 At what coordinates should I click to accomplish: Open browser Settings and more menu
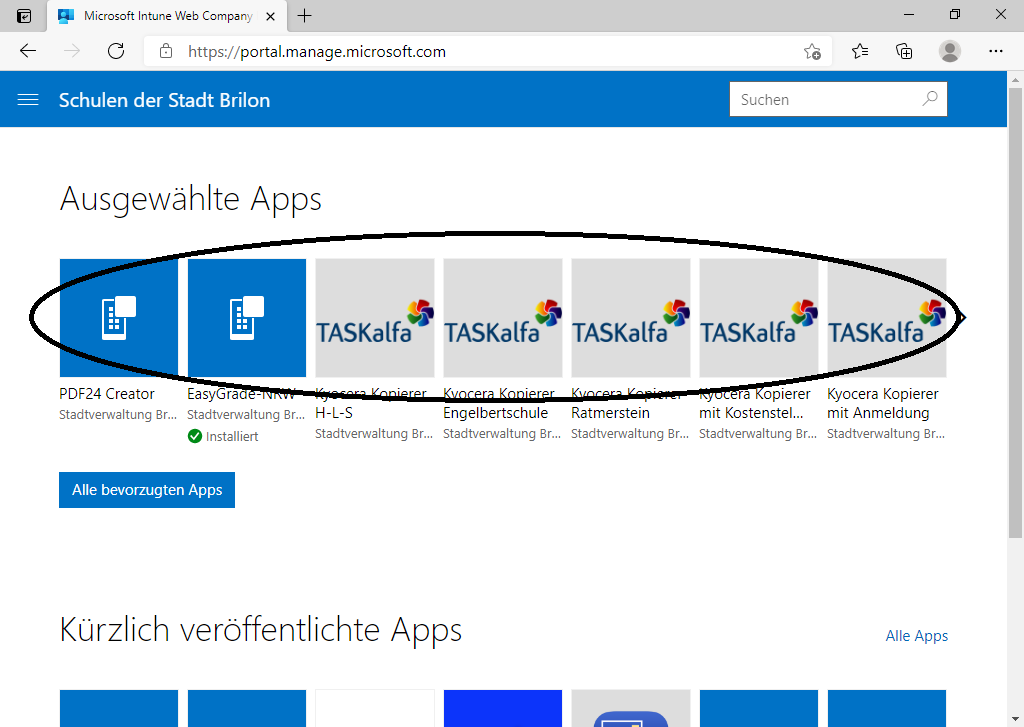(995, 51)
